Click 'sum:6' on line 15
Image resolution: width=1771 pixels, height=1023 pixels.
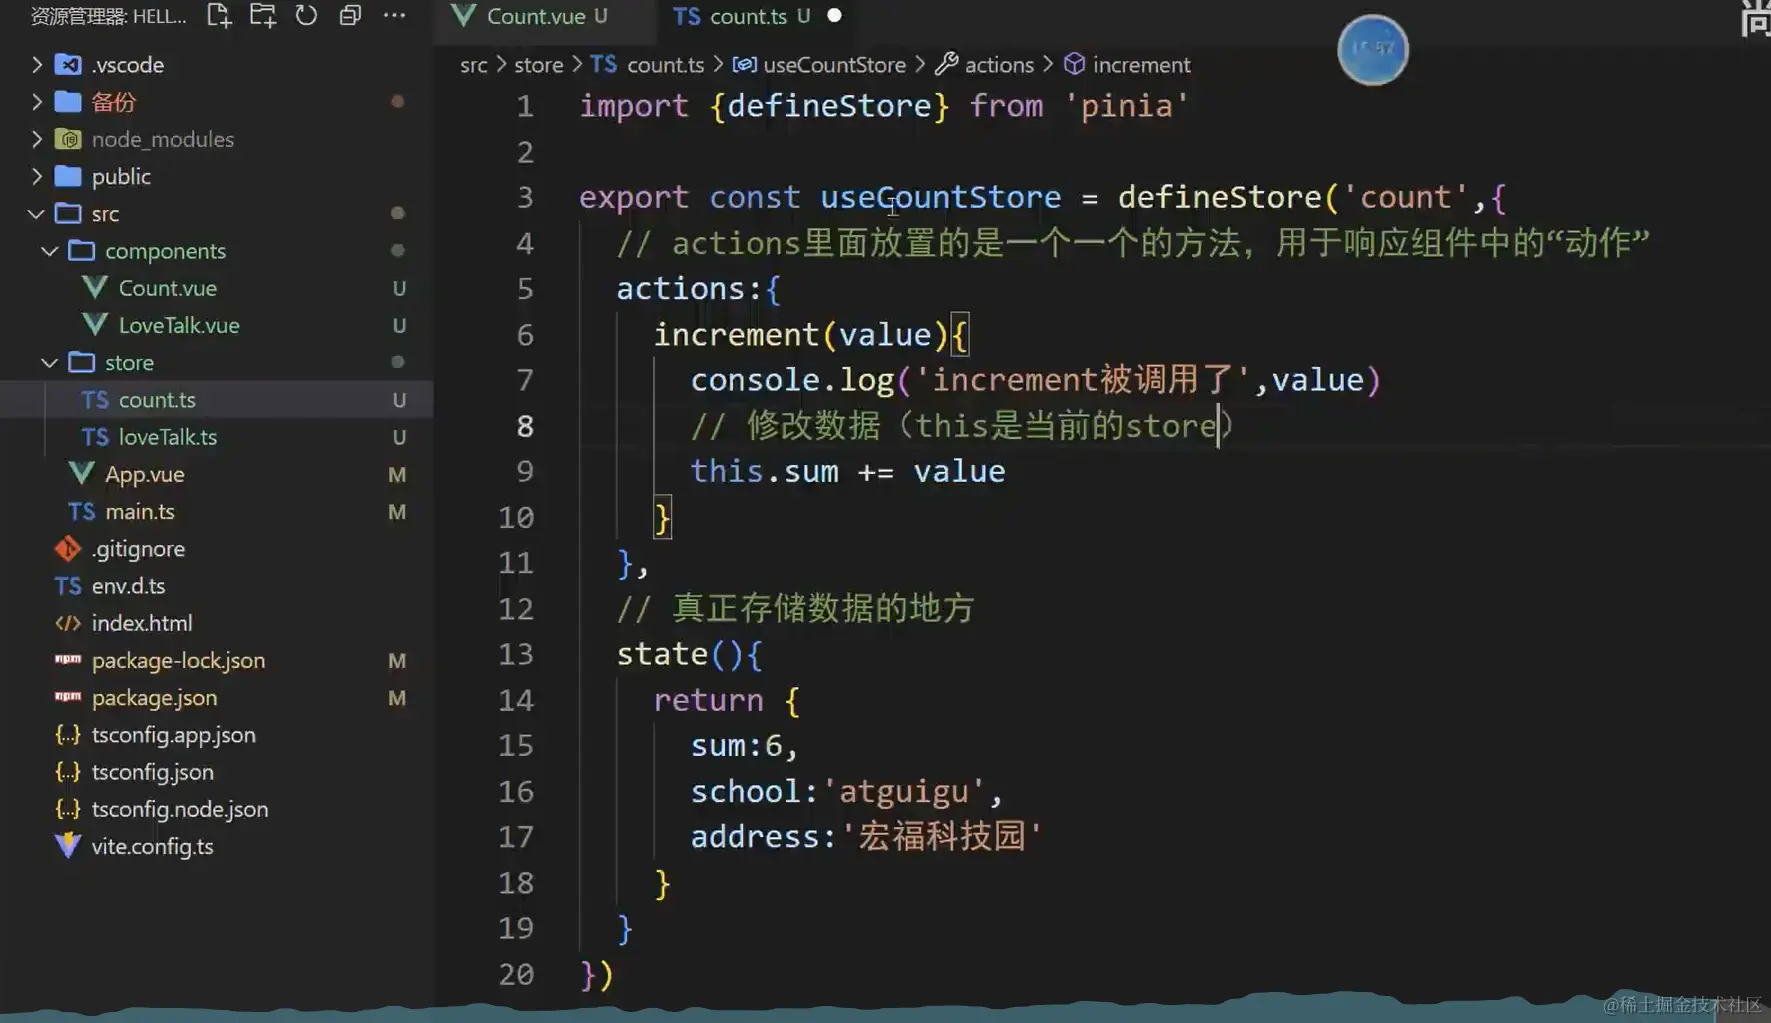[736, 746]
